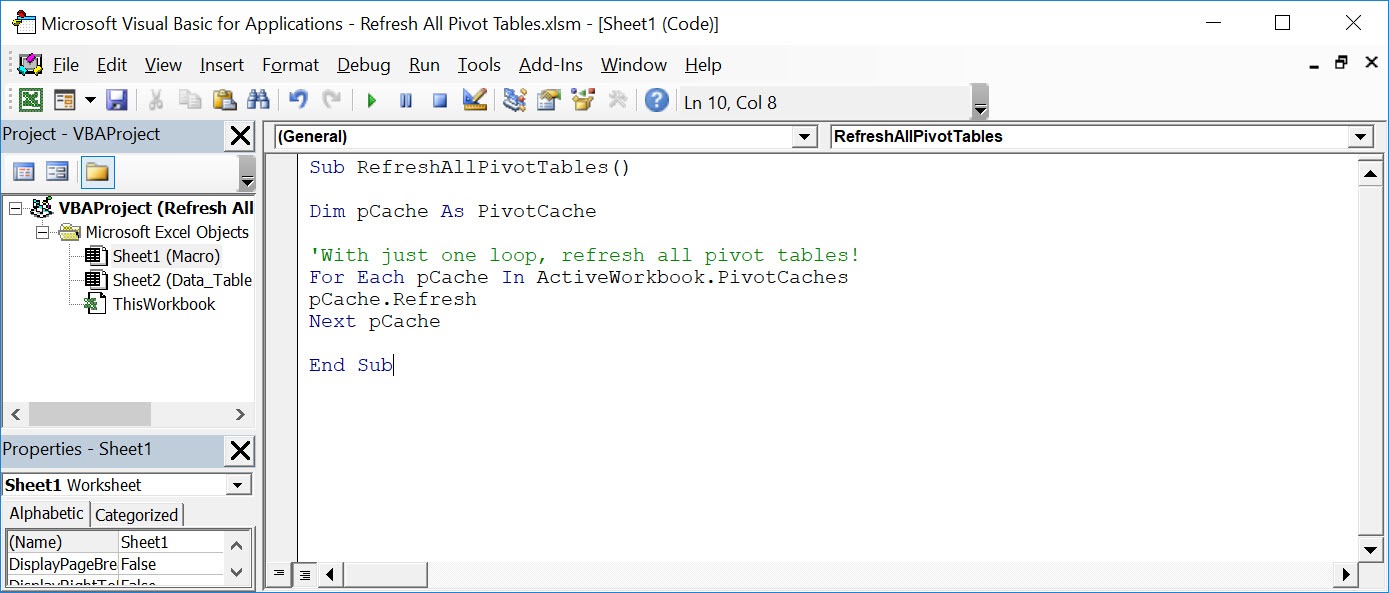
Task: Run the RefreshAllPivotTables macro
Action: coord(372,100)
